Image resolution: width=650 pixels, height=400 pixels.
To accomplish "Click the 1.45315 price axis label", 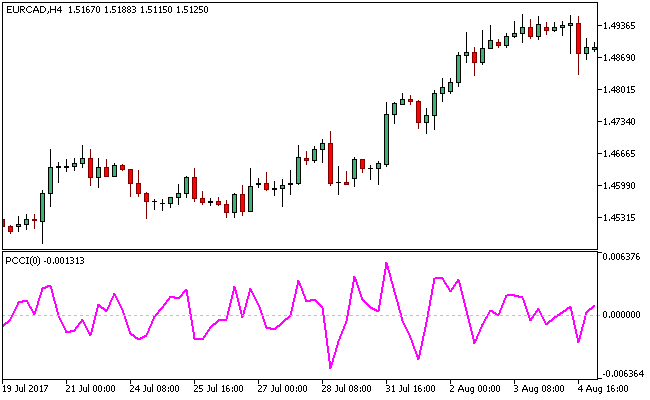I will click(x=618, y=218).
